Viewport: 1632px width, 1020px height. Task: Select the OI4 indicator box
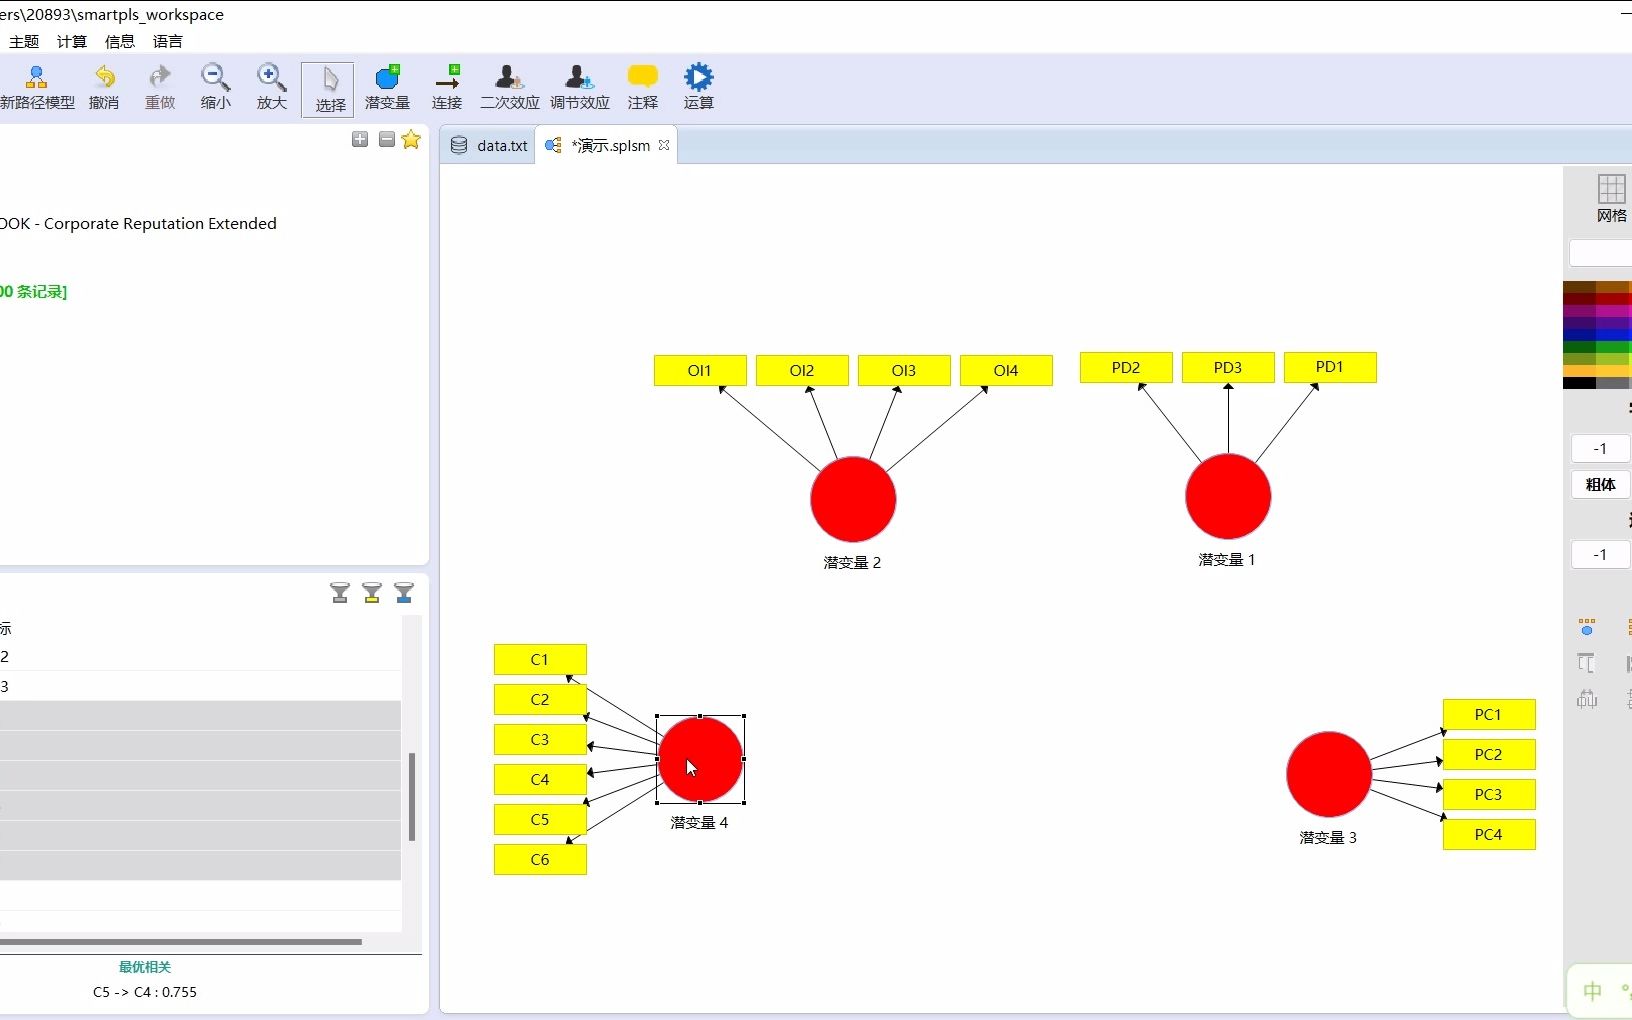(x=1006, y=370)
